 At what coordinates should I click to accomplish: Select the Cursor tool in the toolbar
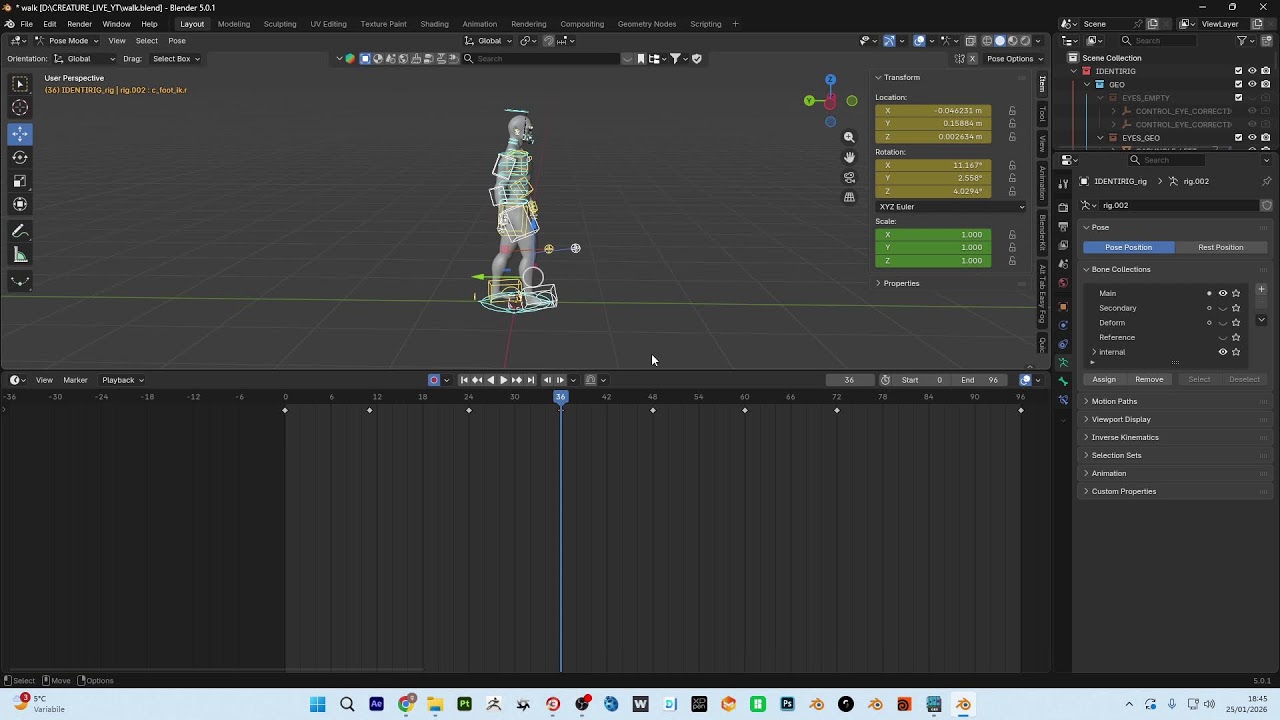20,107
